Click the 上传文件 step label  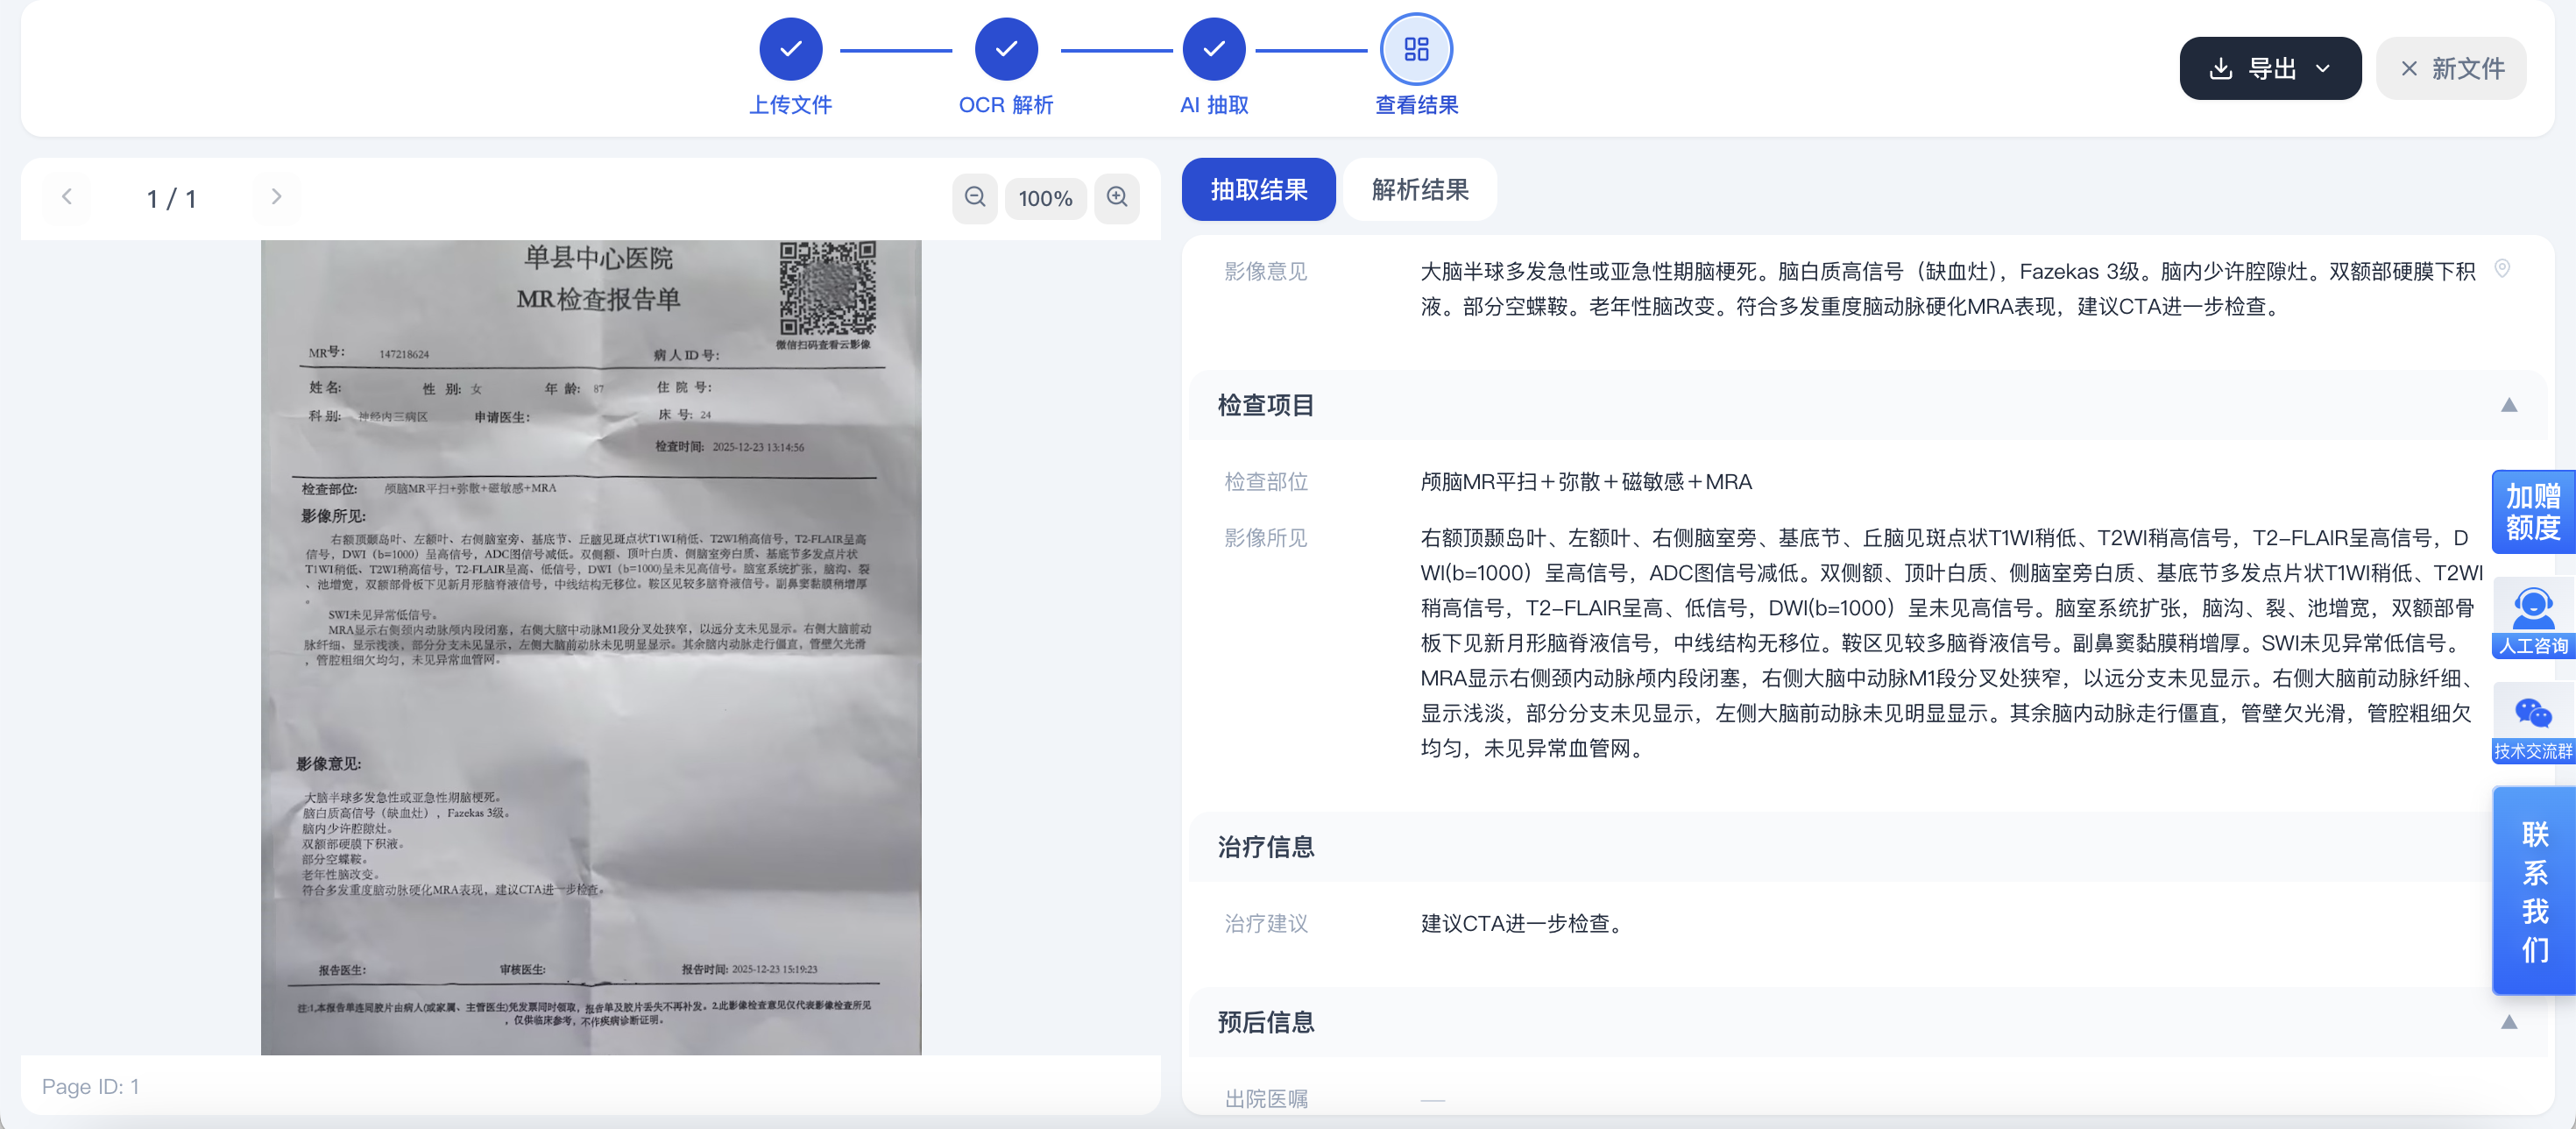(x=790, y=105)
